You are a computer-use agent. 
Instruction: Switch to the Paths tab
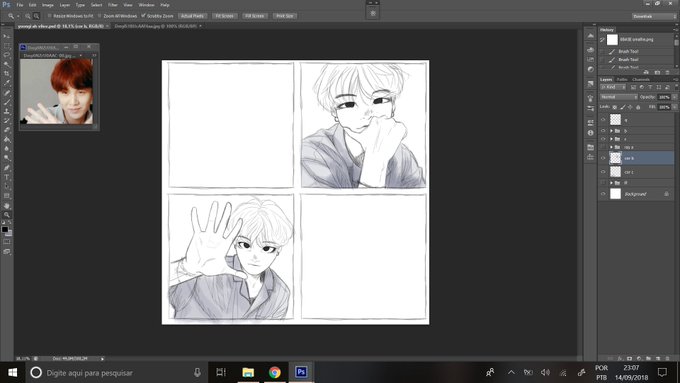tap(622, 79)
